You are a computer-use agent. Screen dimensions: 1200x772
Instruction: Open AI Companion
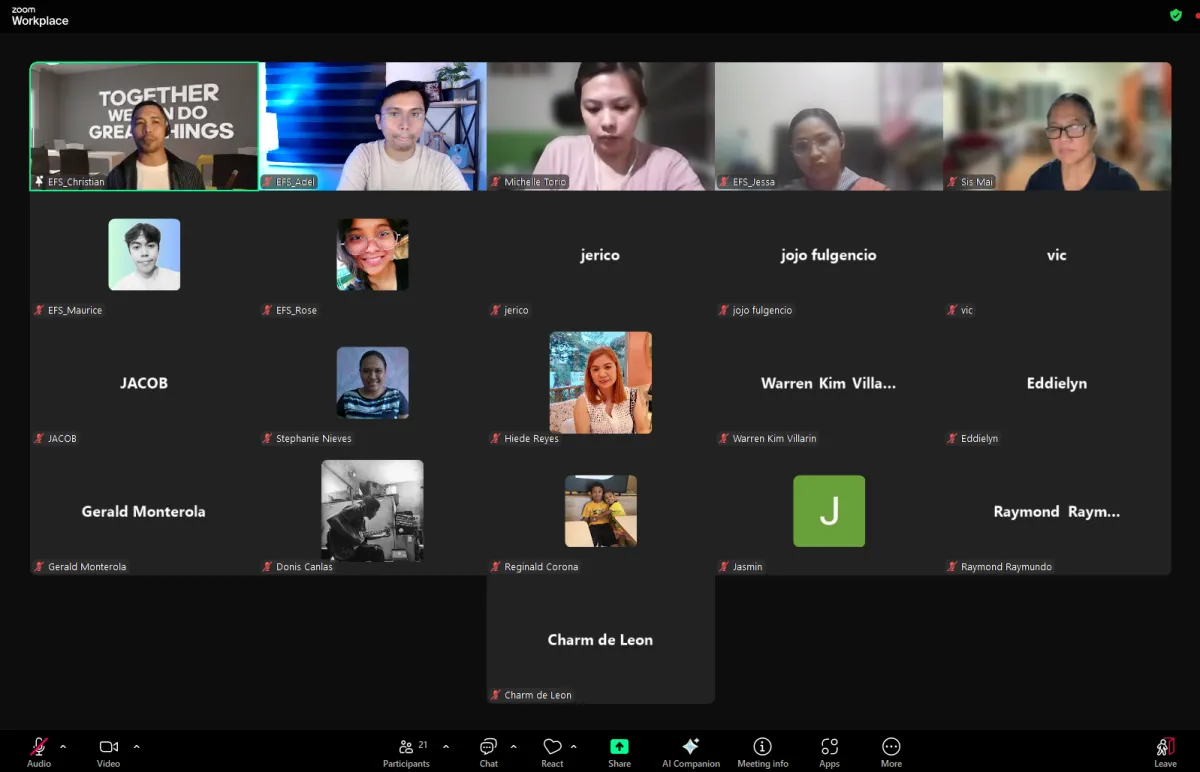click(x=690, y=751)
